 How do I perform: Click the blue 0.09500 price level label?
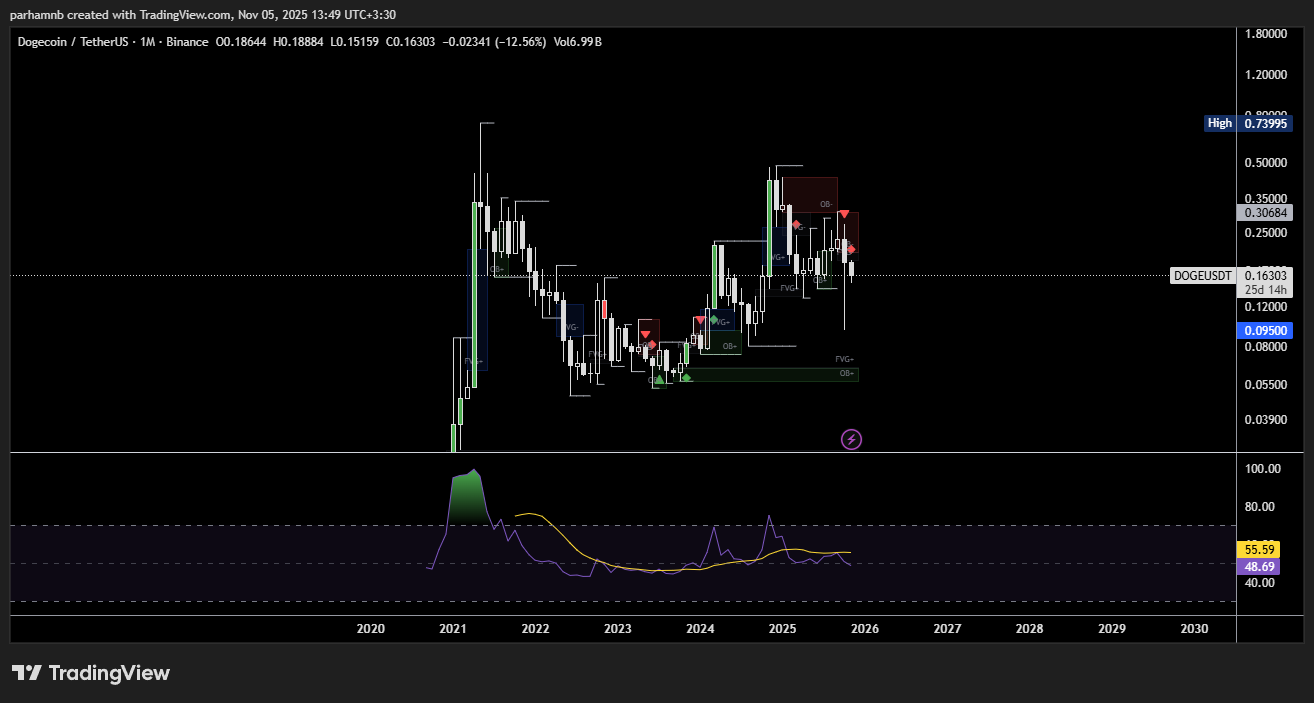click(x=1264, y=330)
